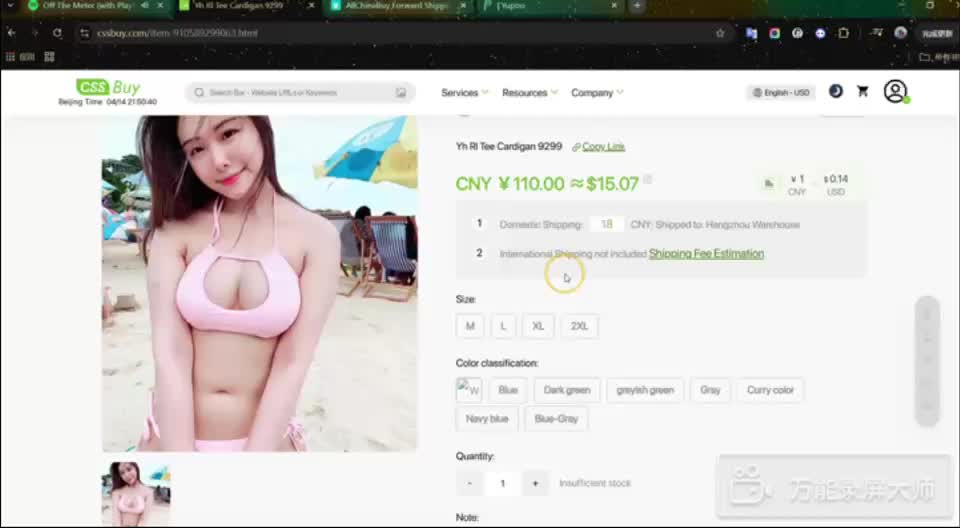Increase quantity with plus button
960x528 pixels.
click(x=535, y=483)
